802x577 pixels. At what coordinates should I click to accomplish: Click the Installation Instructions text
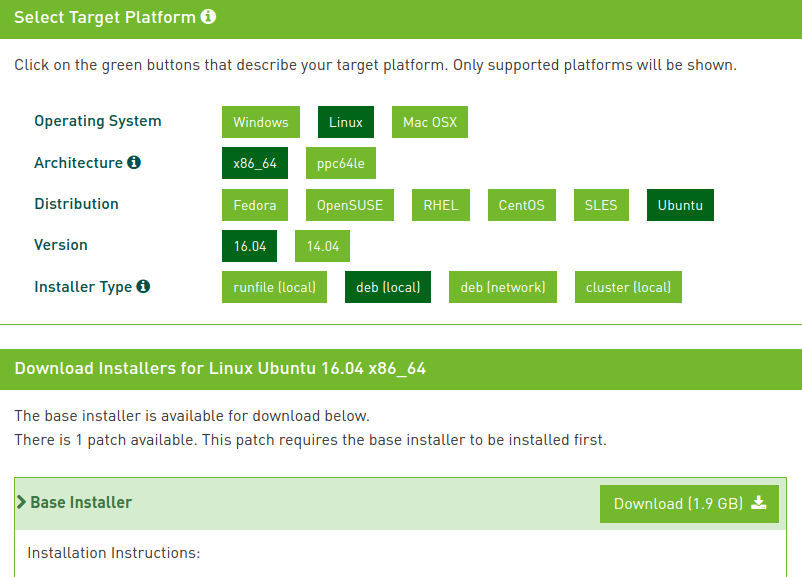[114, 552]
